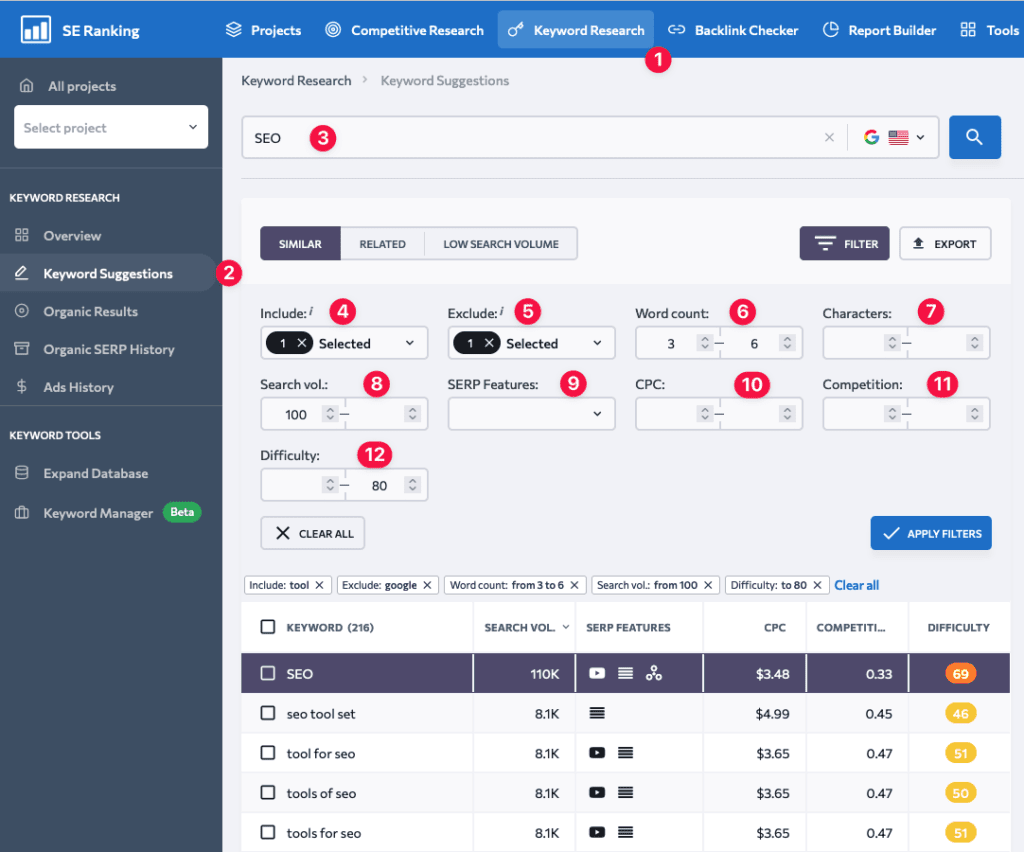This screenshot has width=1024, height=852.
Task: Clear the SEO search field with X
Action: [829, 138]
